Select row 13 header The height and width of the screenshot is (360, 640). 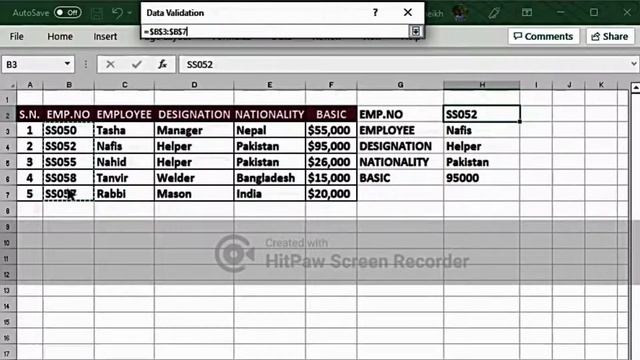click(7, 291)
